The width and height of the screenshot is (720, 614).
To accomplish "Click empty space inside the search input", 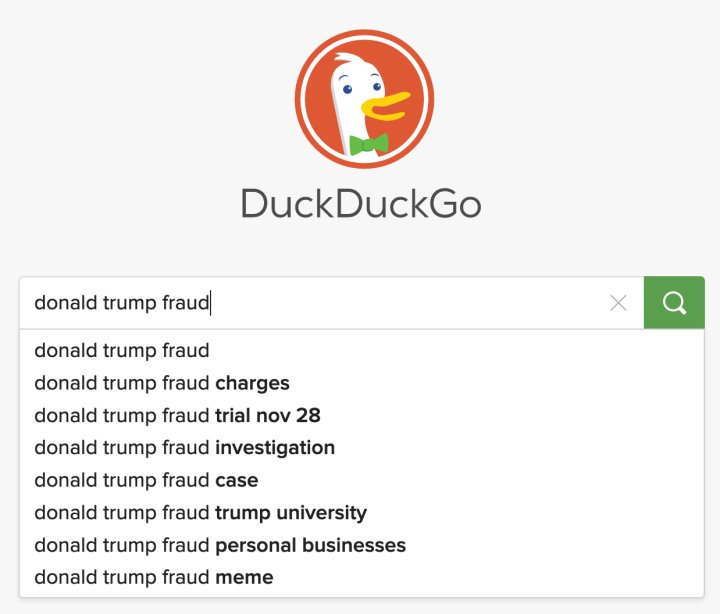I will pyautogui.click(x=409, y=303).
